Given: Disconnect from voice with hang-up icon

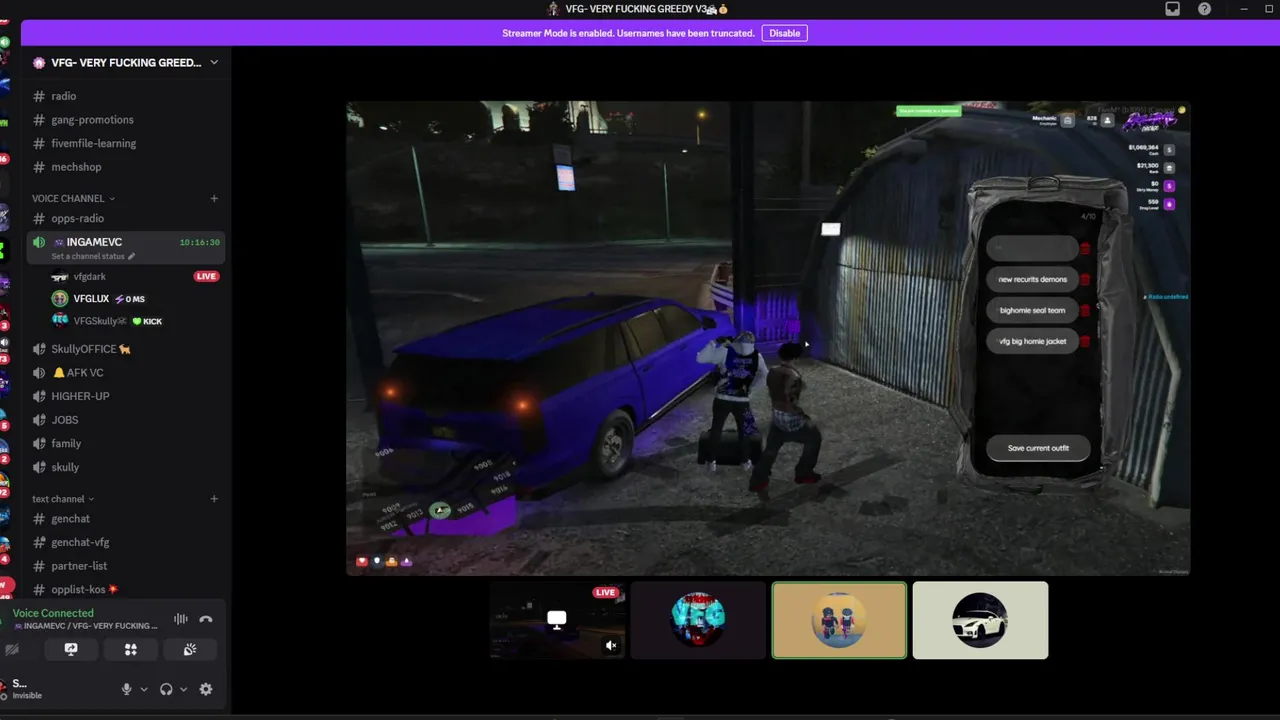Looking at the screenshot, I should tap(206, 619).
